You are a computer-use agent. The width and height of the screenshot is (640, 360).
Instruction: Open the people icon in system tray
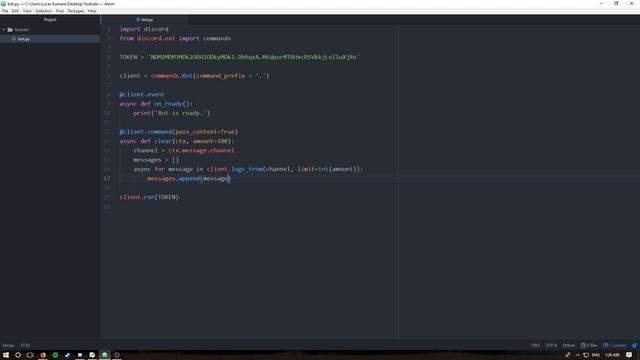point(568,355)
